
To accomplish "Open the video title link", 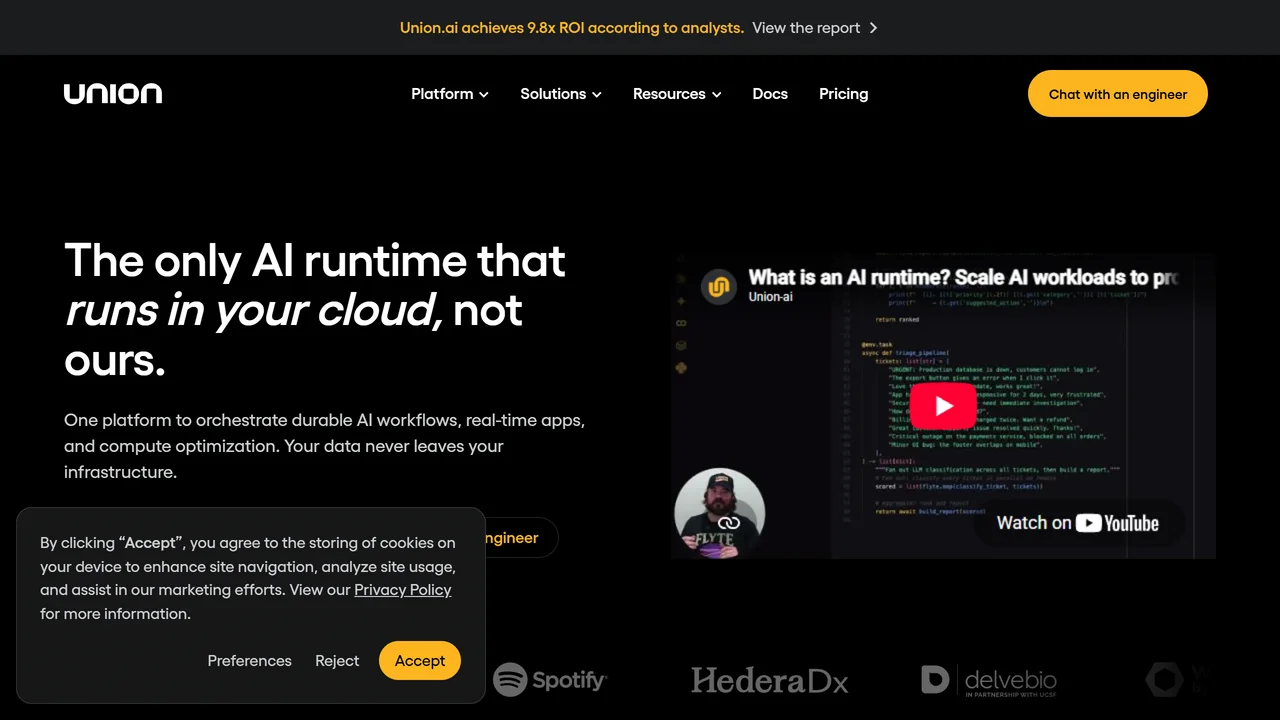I will pyautogui.click(x=963, y=277).
